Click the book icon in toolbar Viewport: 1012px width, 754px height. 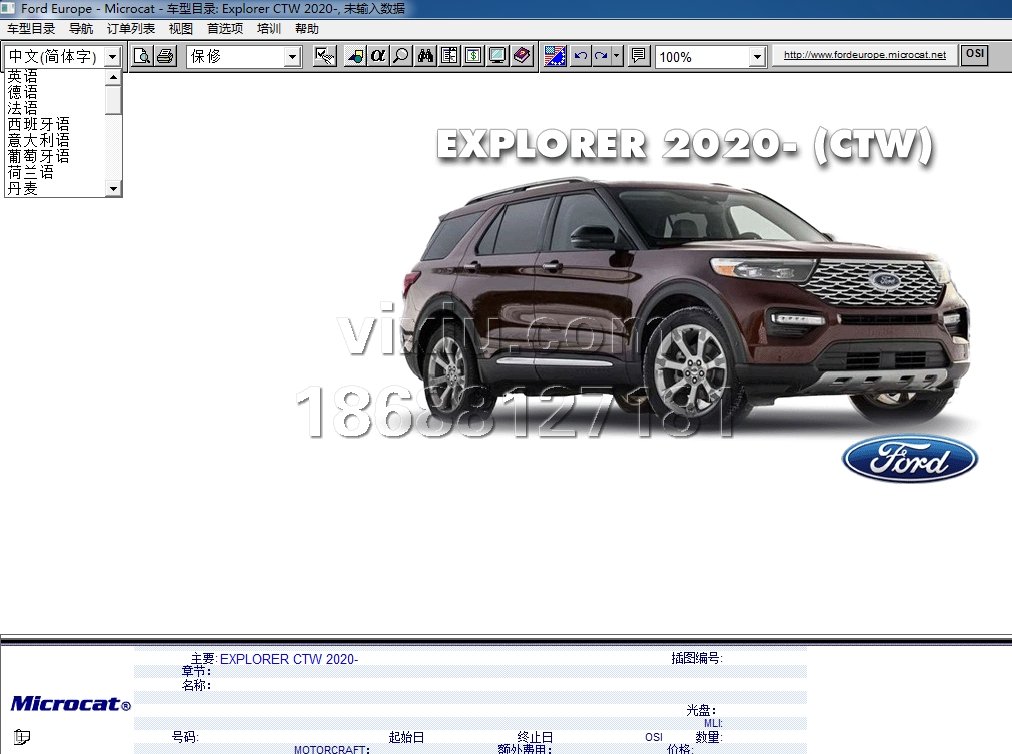point(522,56)
